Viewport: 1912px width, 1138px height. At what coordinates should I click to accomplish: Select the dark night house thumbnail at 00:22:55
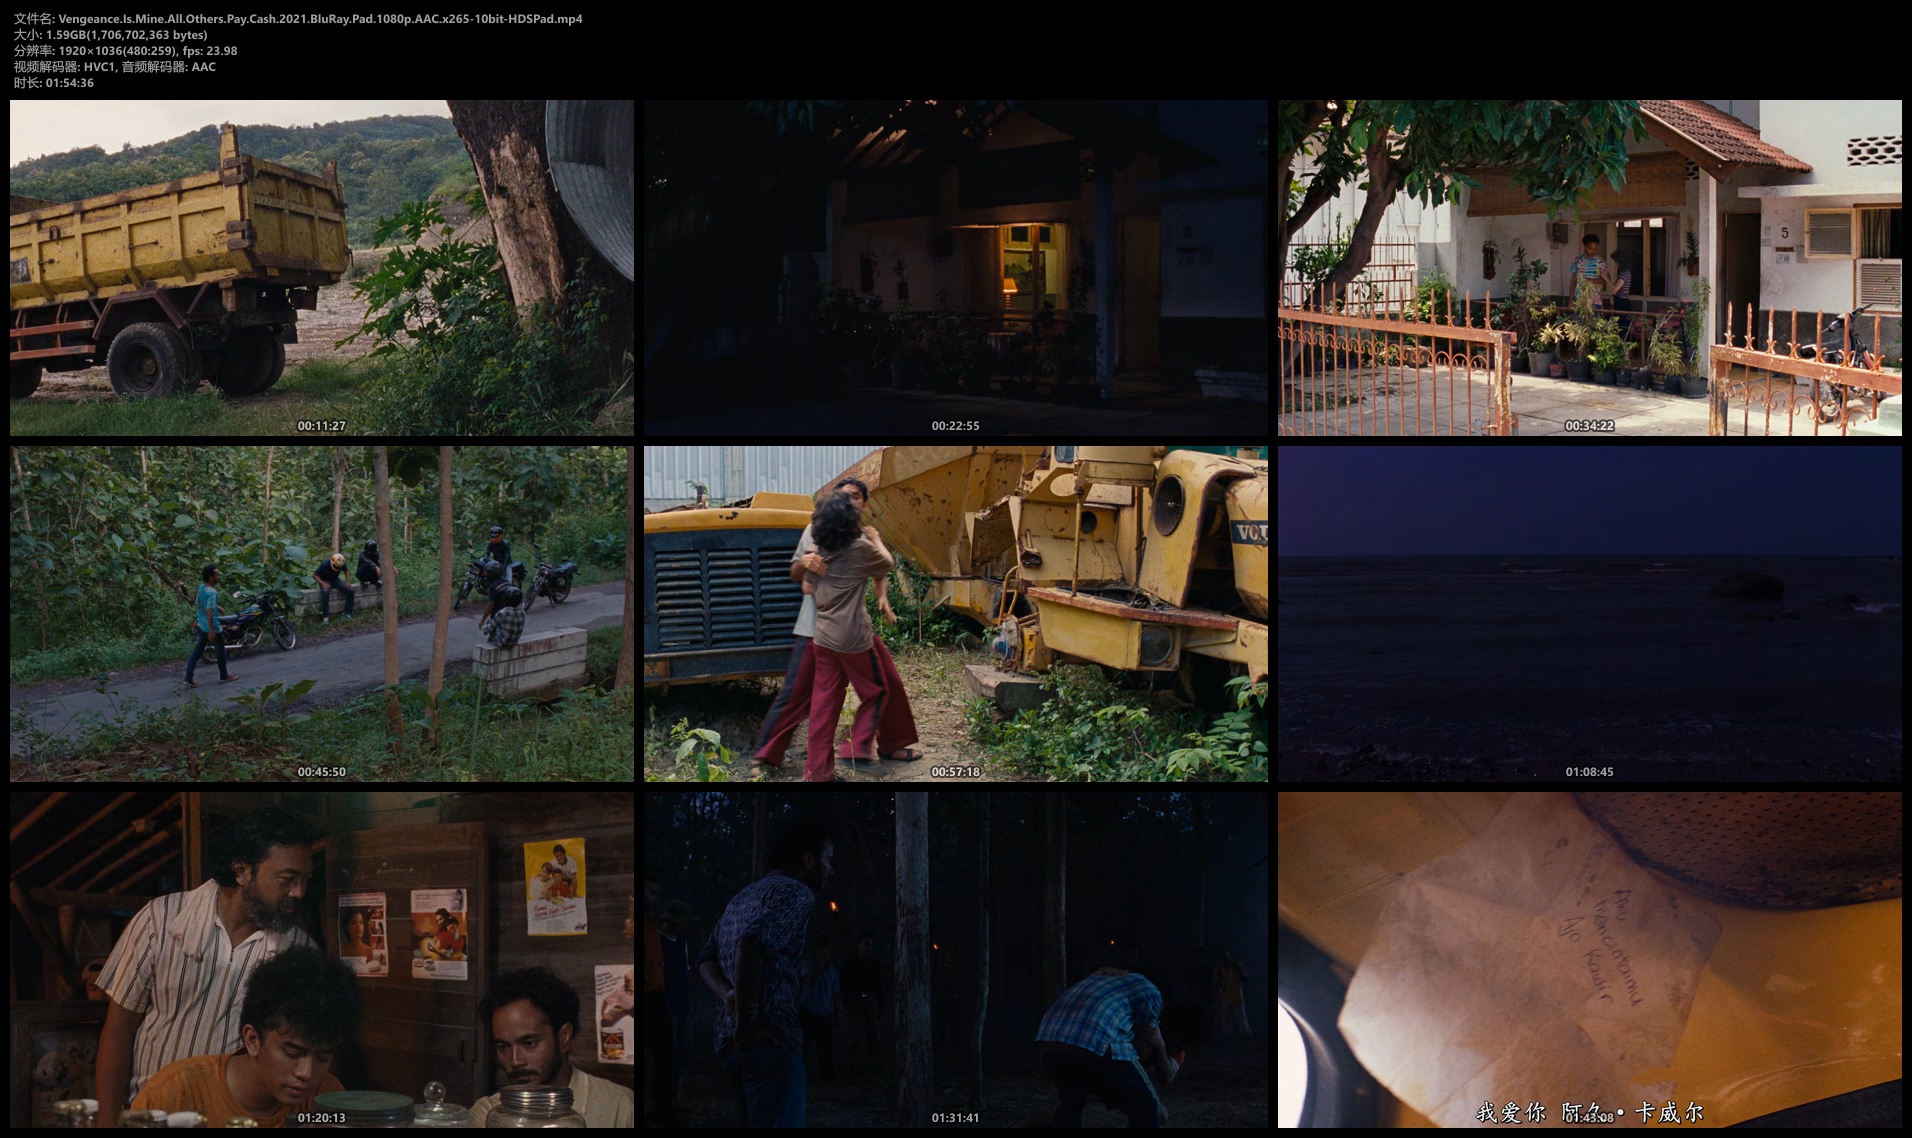[x=956, y=267]
